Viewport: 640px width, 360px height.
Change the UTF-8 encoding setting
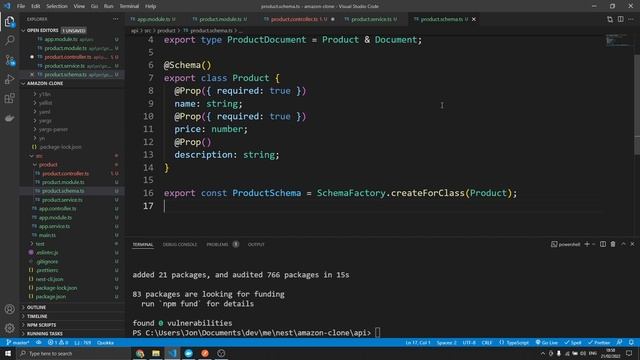click(x=469, y=342)
